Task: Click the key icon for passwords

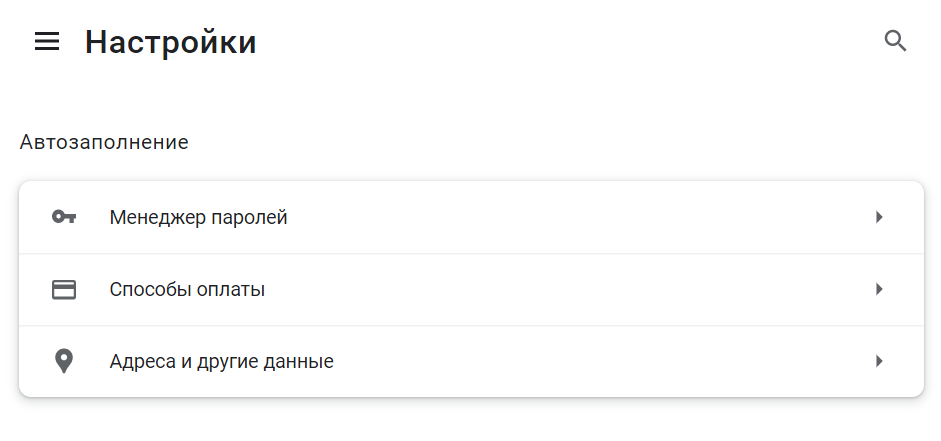Action: (x=64, y=217)
